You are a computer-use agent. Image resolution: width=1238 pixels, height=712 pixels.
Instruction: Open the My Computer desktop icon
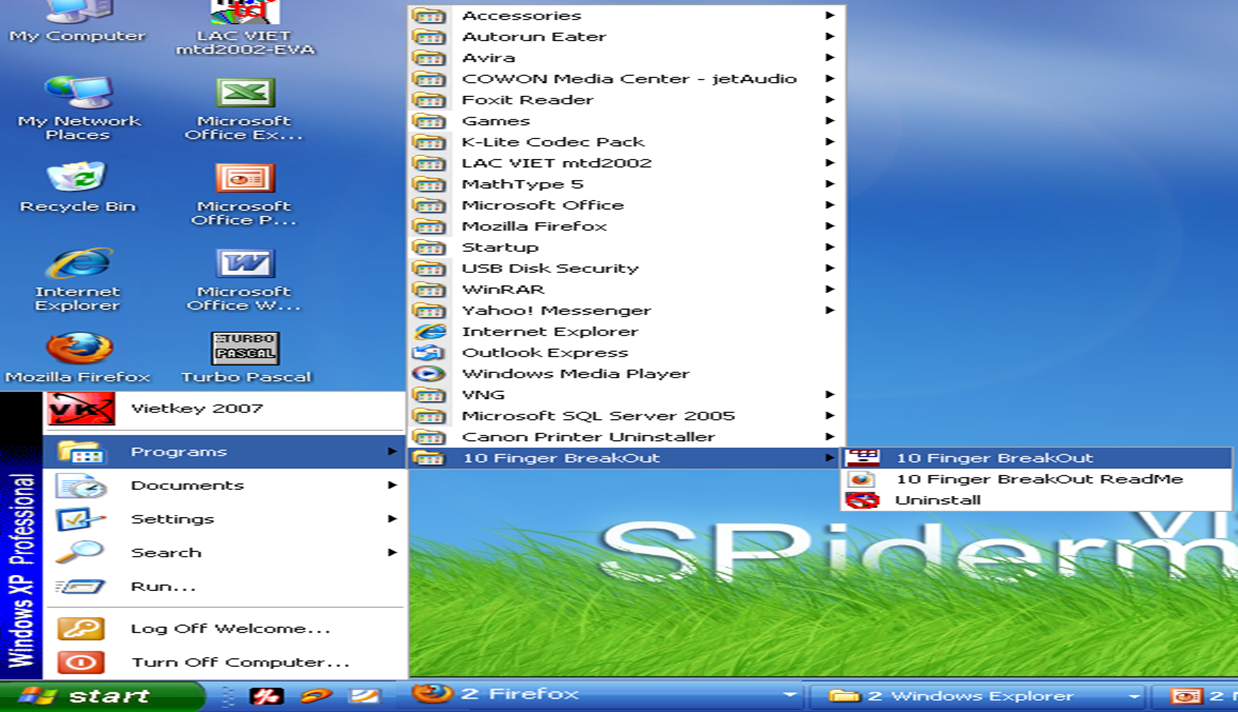pos(77,22)
